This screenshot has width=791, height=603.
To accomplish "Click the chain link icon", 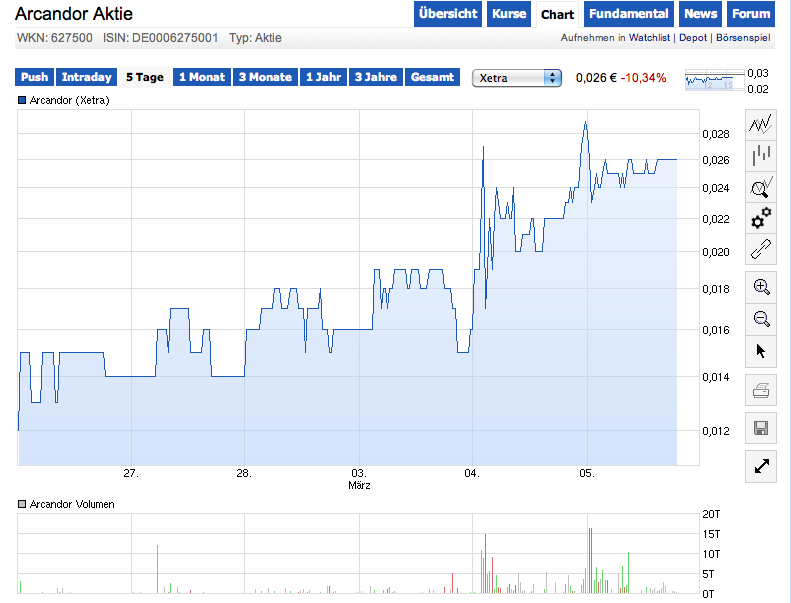I will [761, 249].
